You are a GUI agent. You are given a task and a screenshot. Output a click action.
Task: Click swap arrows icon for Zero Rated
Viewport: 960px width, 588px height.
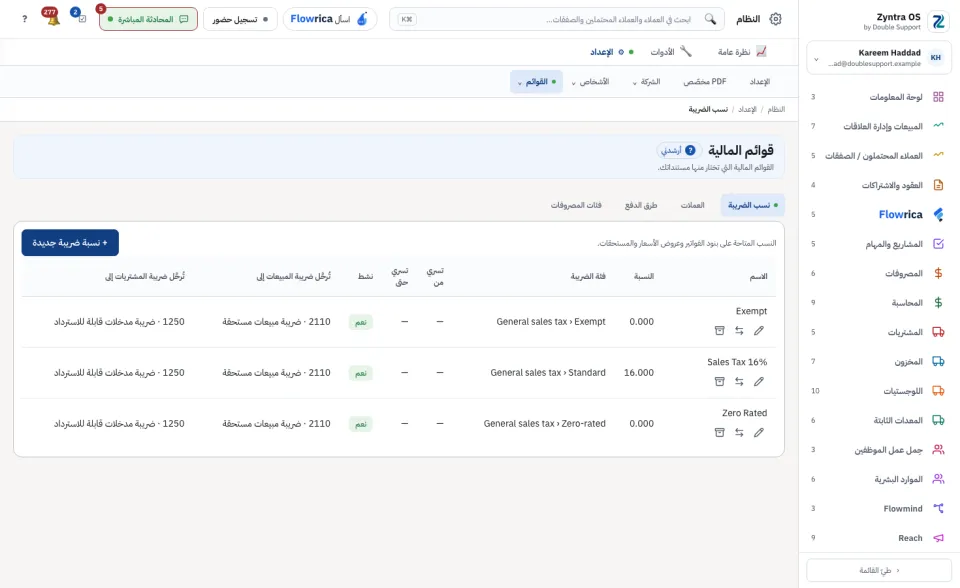coord(739,432)
